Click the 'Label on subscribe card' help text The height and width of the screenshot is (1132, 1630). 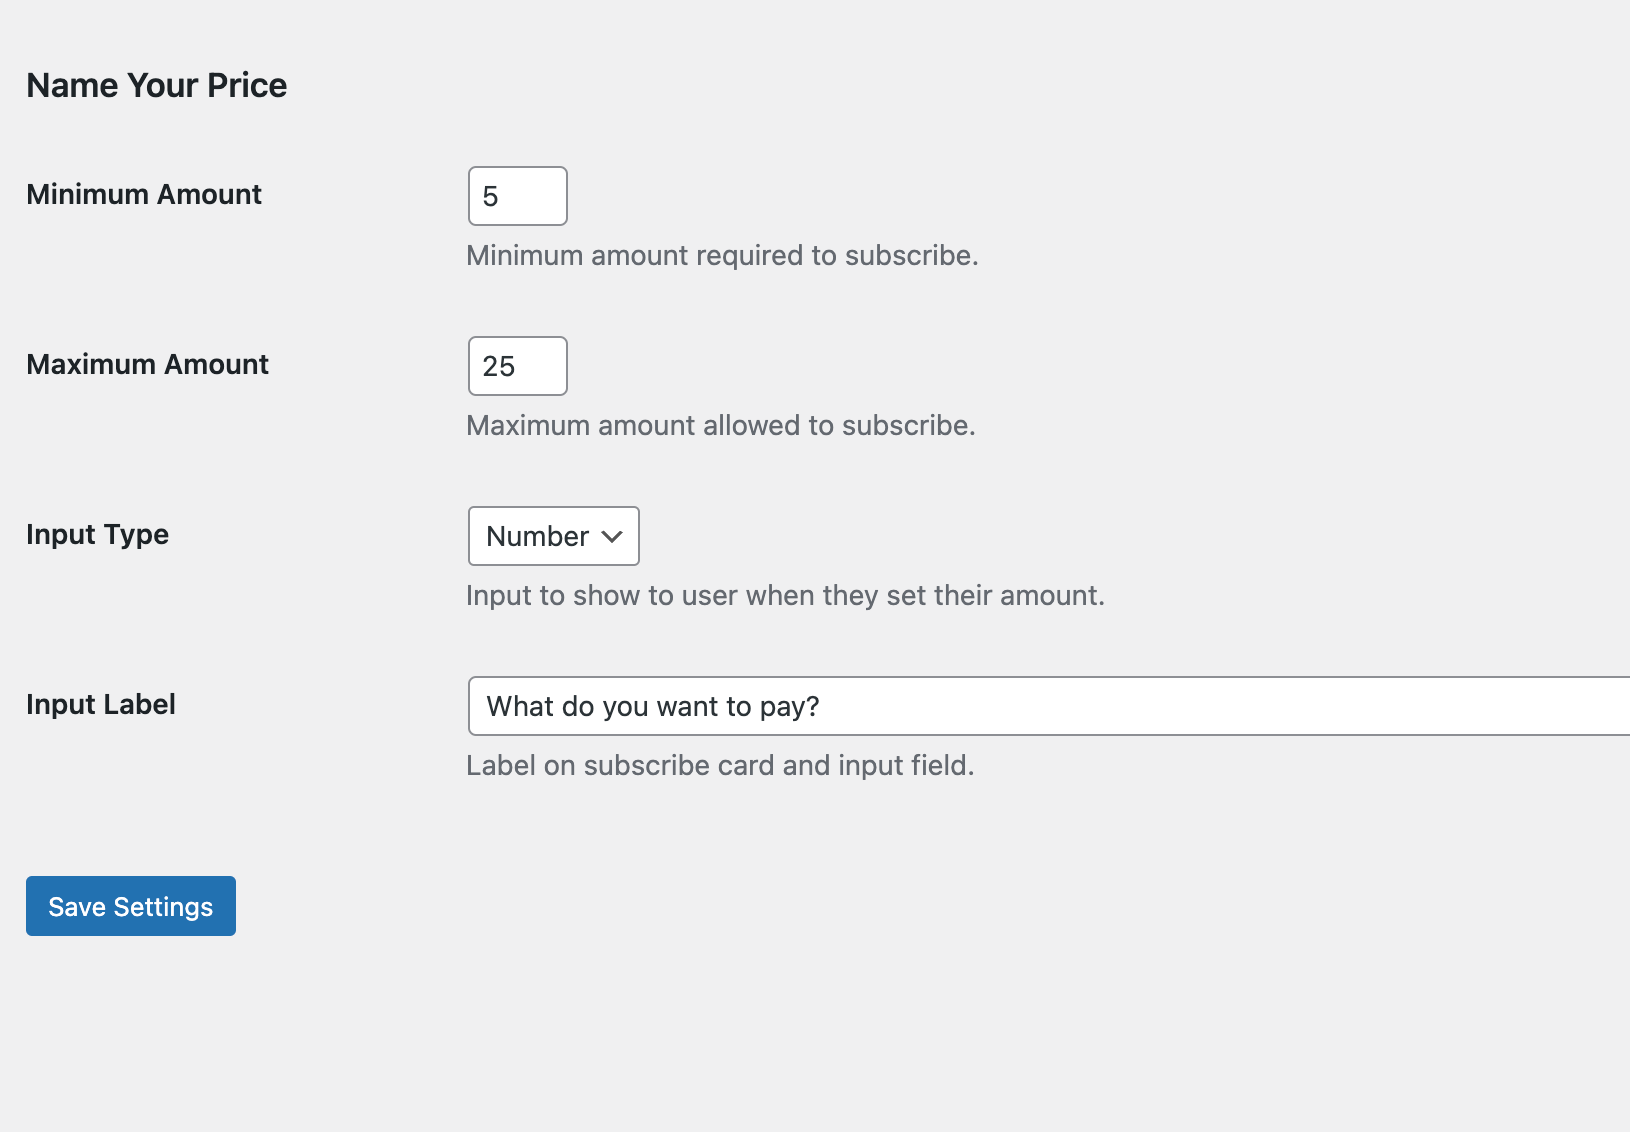(720, 765)
